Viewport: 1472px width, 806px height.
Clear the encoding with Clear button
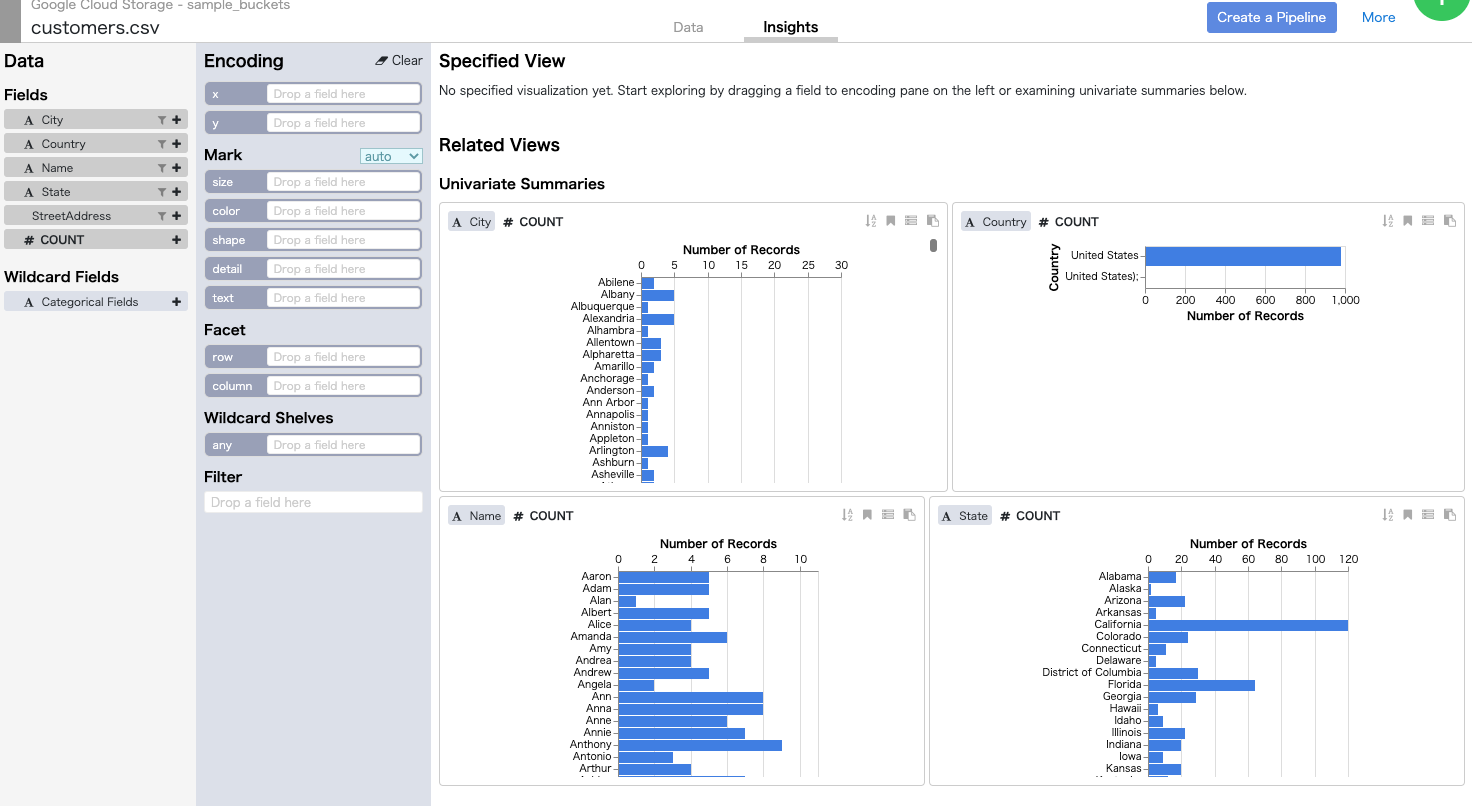point(399,61)
